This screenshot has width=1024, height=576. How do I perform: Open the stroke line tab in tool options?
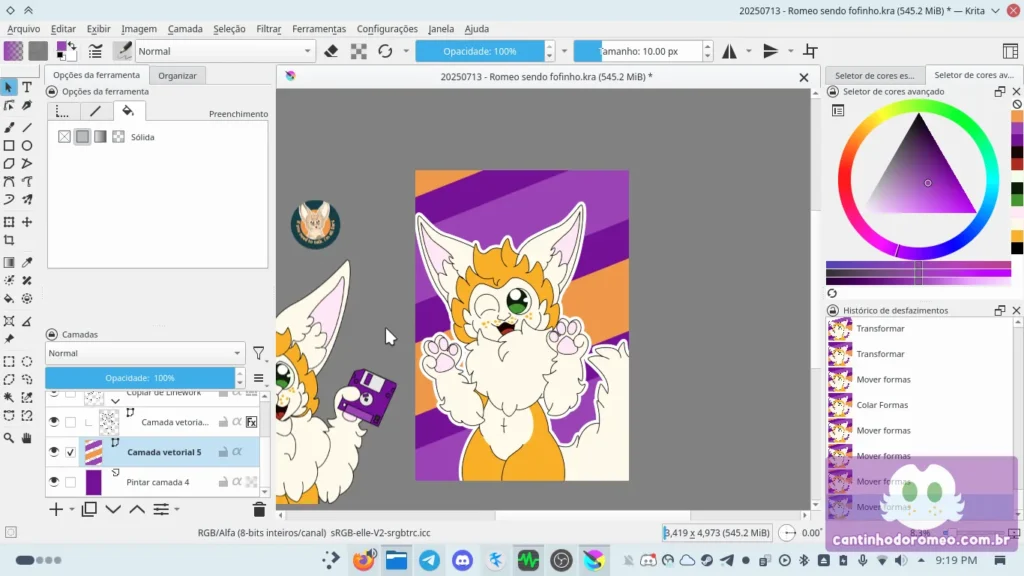coord(95,111)
